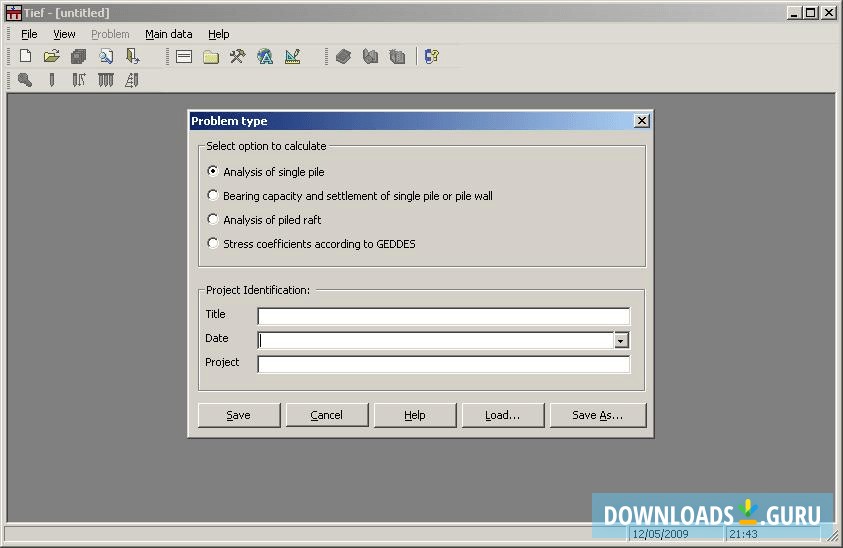Screen dimensions: 843x548
Task: Click the Open folder toolbar icon
Action: tap(52, 57)
